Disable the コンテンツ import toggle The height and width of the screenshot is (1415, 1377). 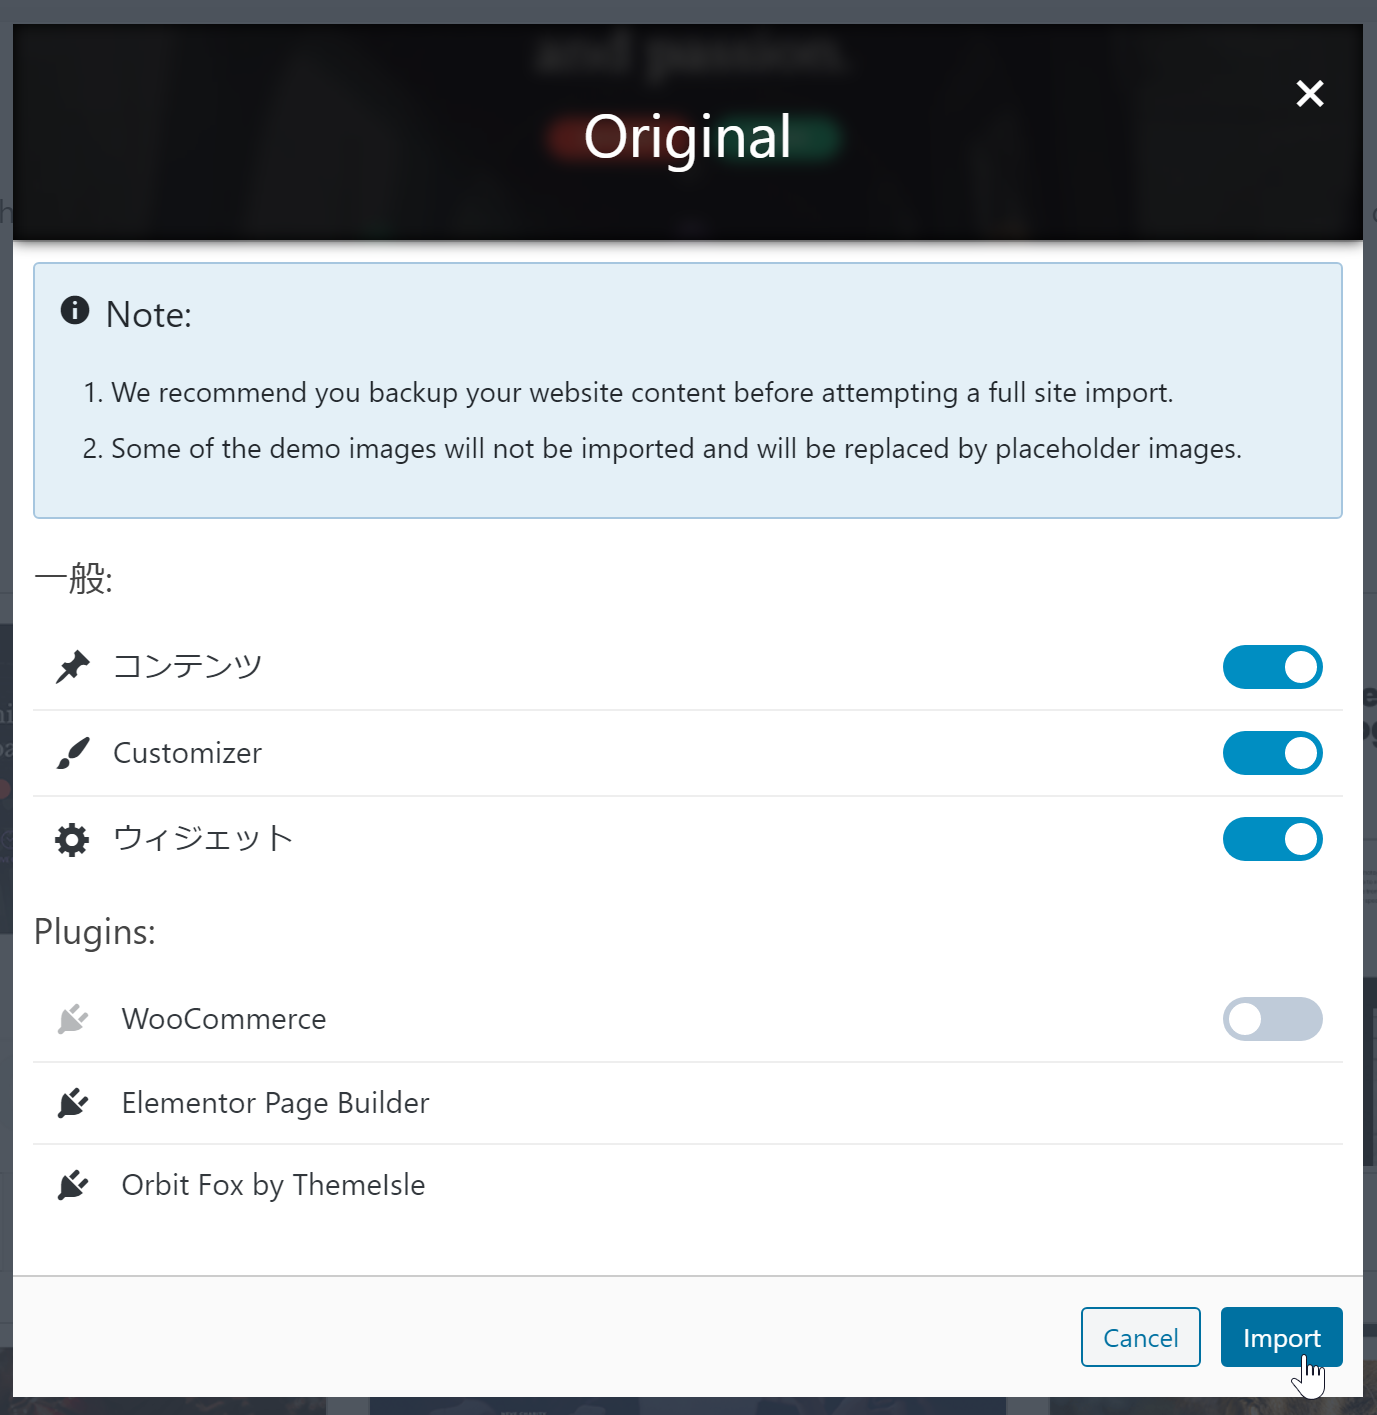[1272, 667]
